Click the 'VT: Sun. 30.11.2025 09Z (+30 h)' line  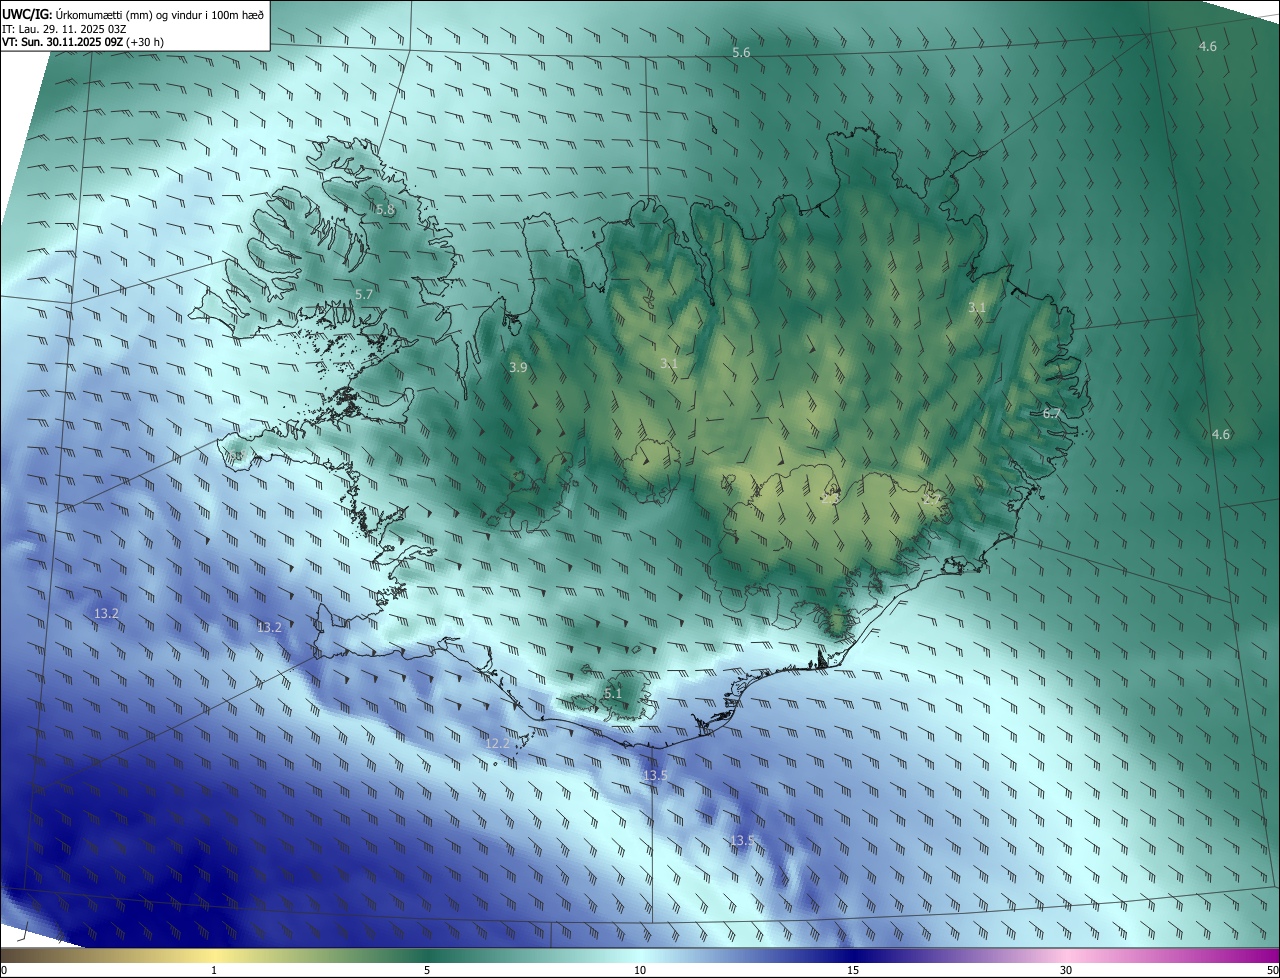click(x=83, y=42)
